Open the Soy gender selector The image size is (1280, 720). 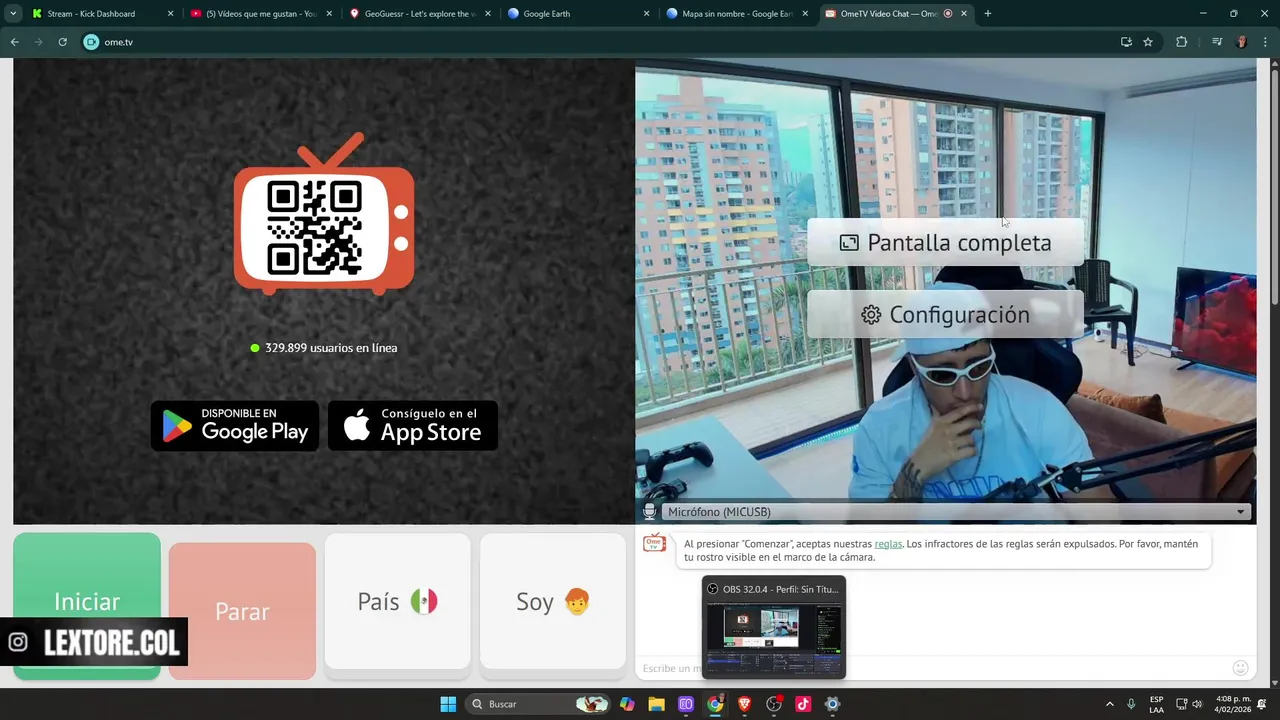click(553, 601)
